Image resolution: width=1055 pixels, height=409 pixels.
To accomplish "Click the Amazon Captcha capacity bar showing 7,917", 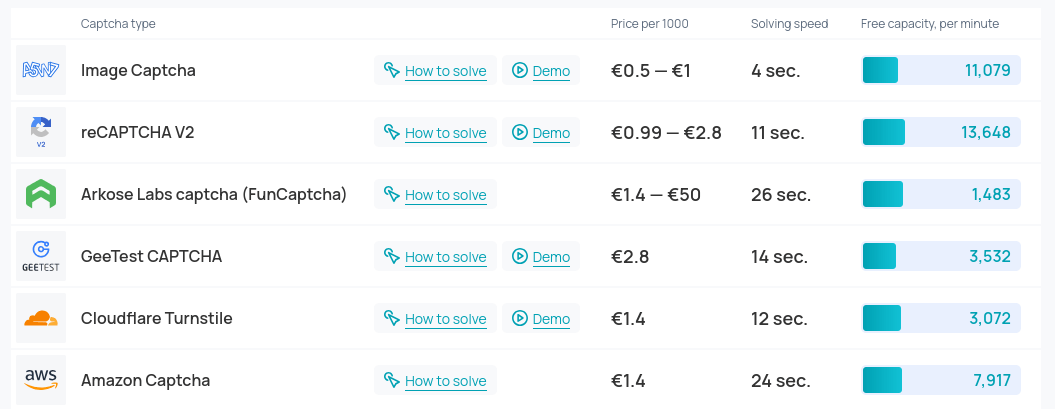I will point(940,380).
